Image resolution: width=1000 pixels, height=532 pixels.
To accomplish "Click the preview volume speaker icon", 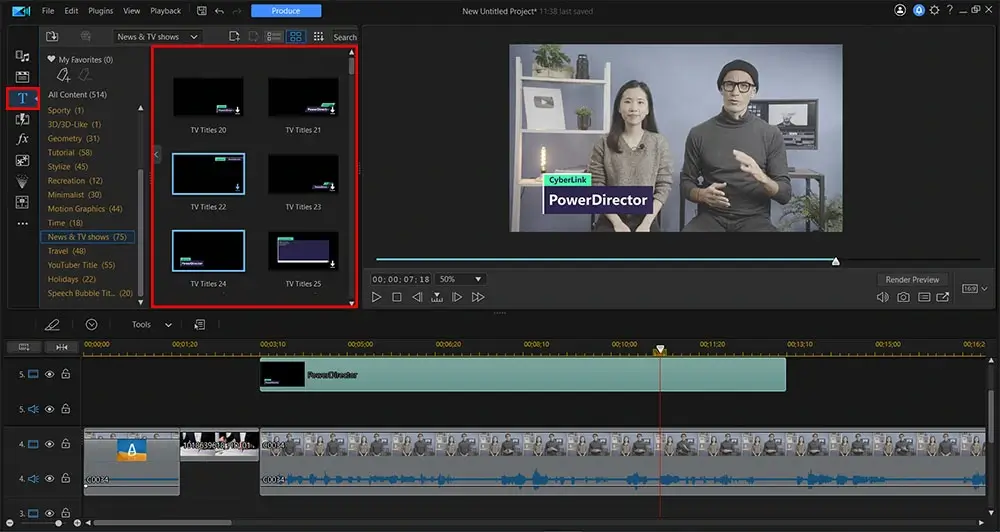I will pos(882,297).
